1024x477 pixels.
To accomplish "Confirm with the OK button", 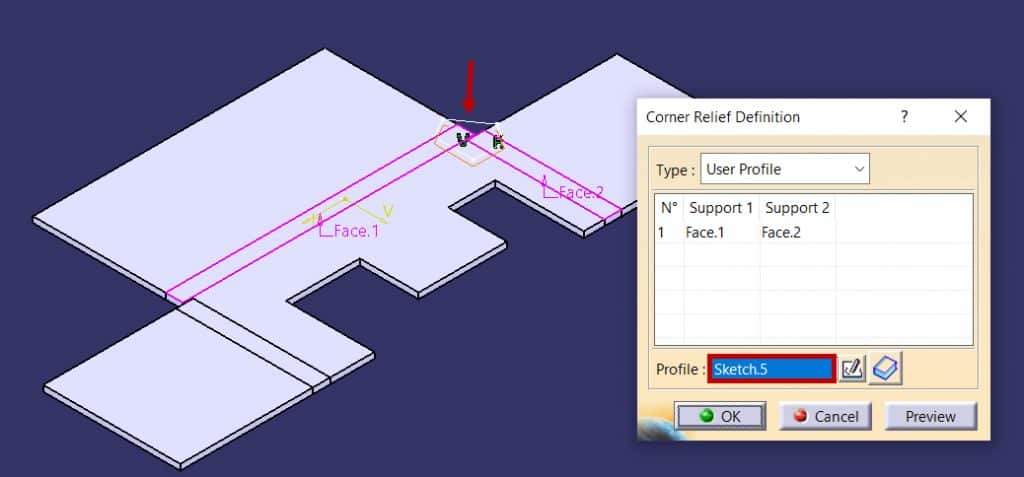I will tap(720, 416).
